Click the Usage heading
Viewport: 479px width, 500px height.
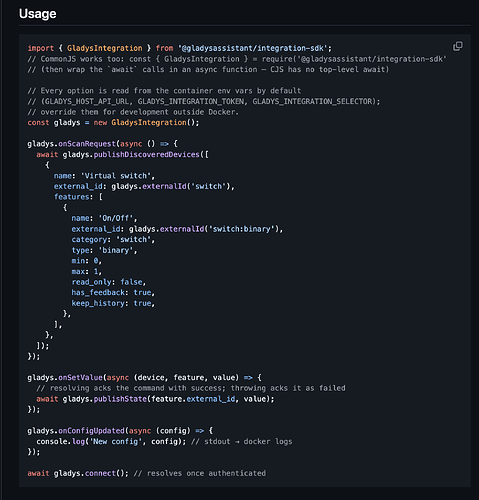[x=37, y=14]
